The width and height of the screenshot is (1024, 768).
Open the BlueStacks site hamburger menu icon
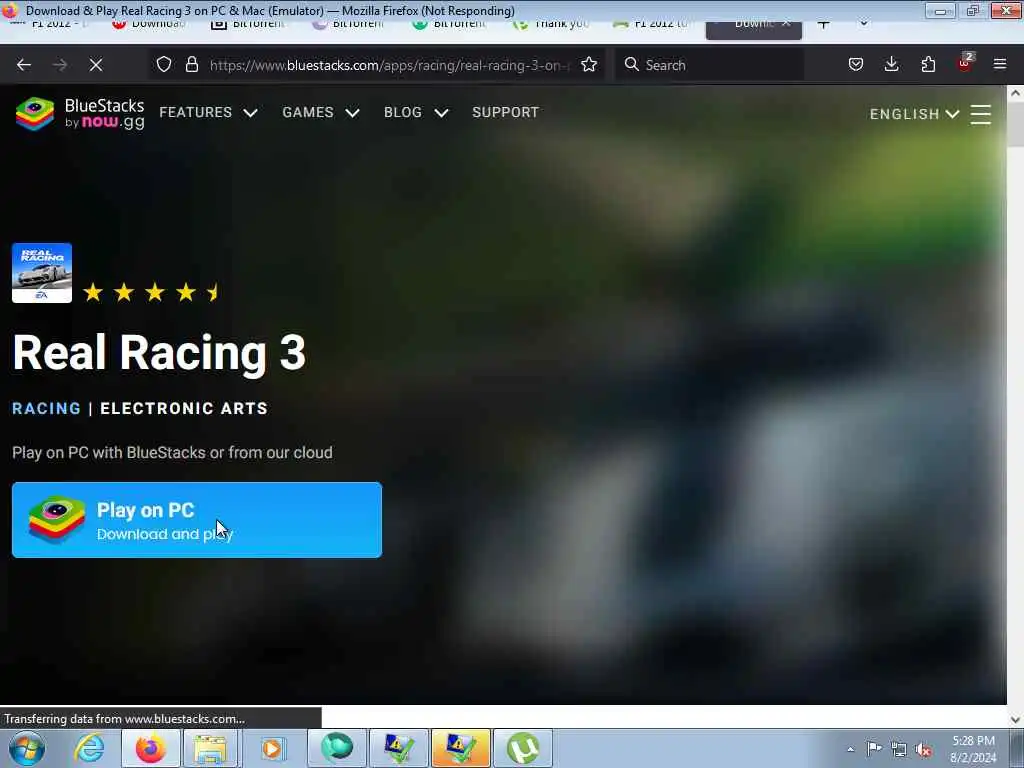981,114
